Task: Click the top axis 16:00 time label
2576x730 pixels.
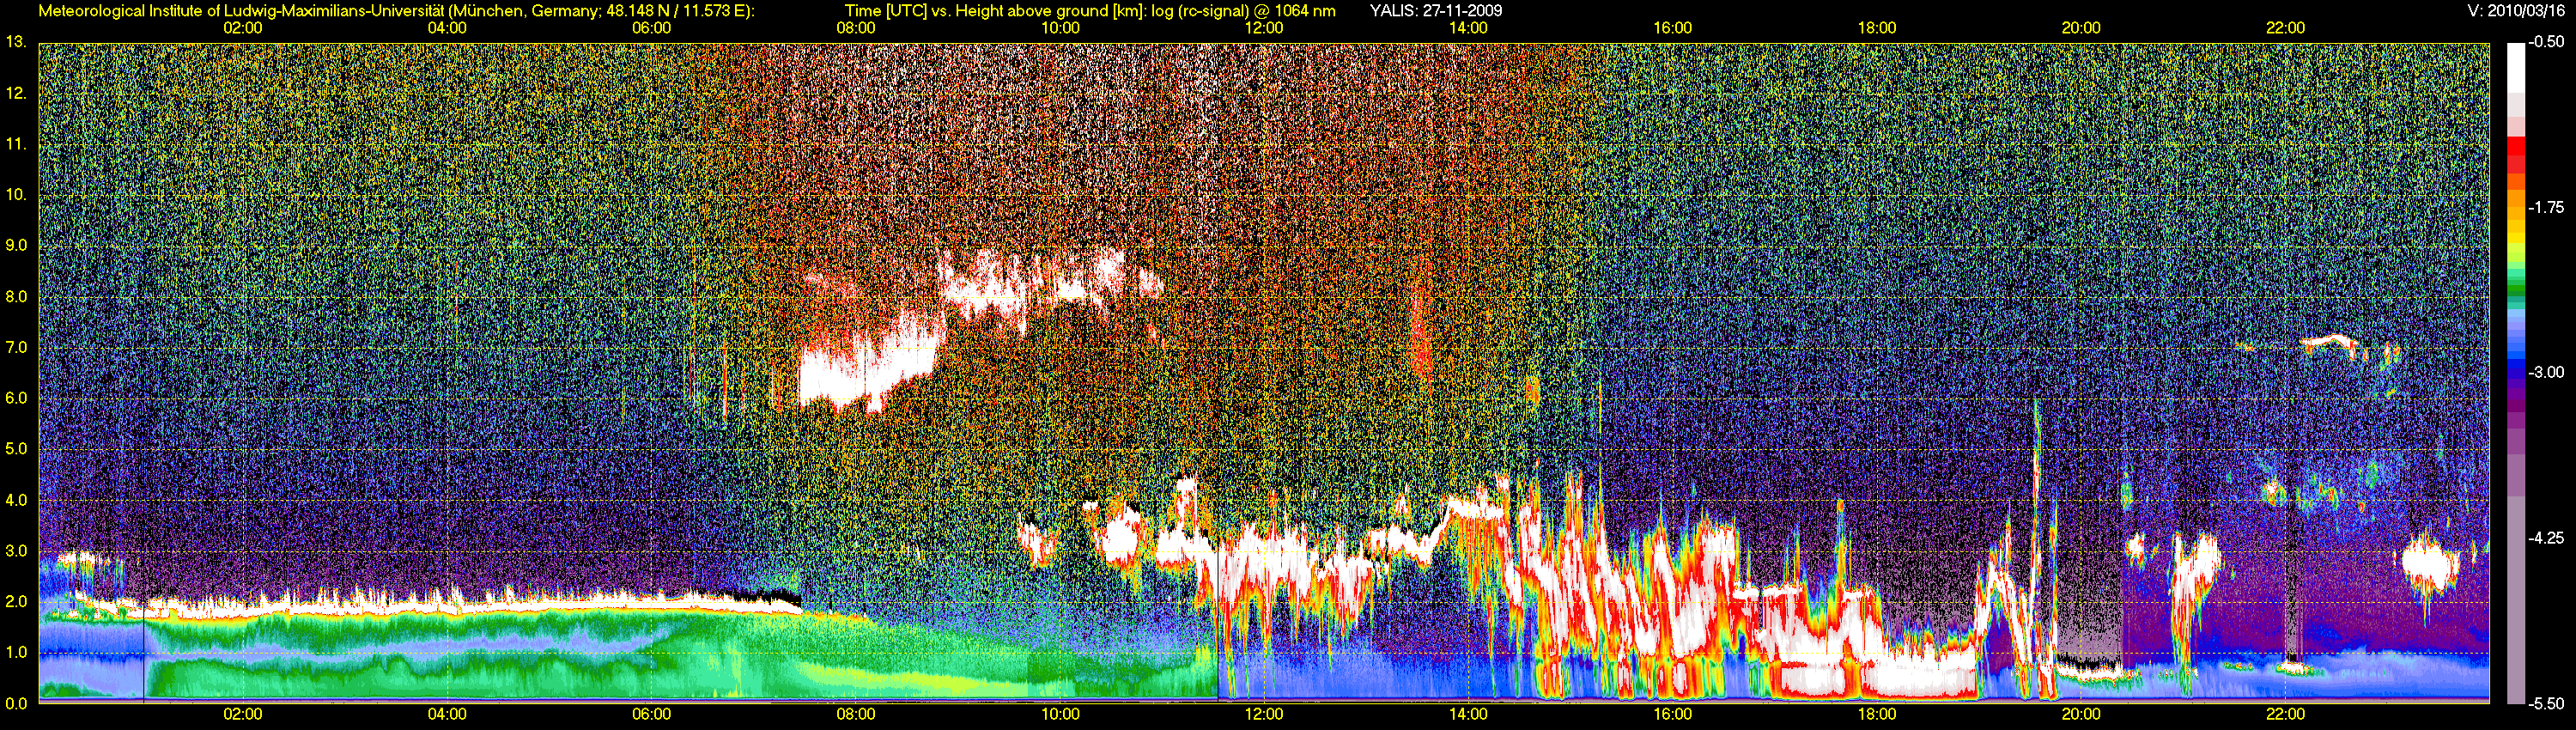Action: [x=1673, y=28]
